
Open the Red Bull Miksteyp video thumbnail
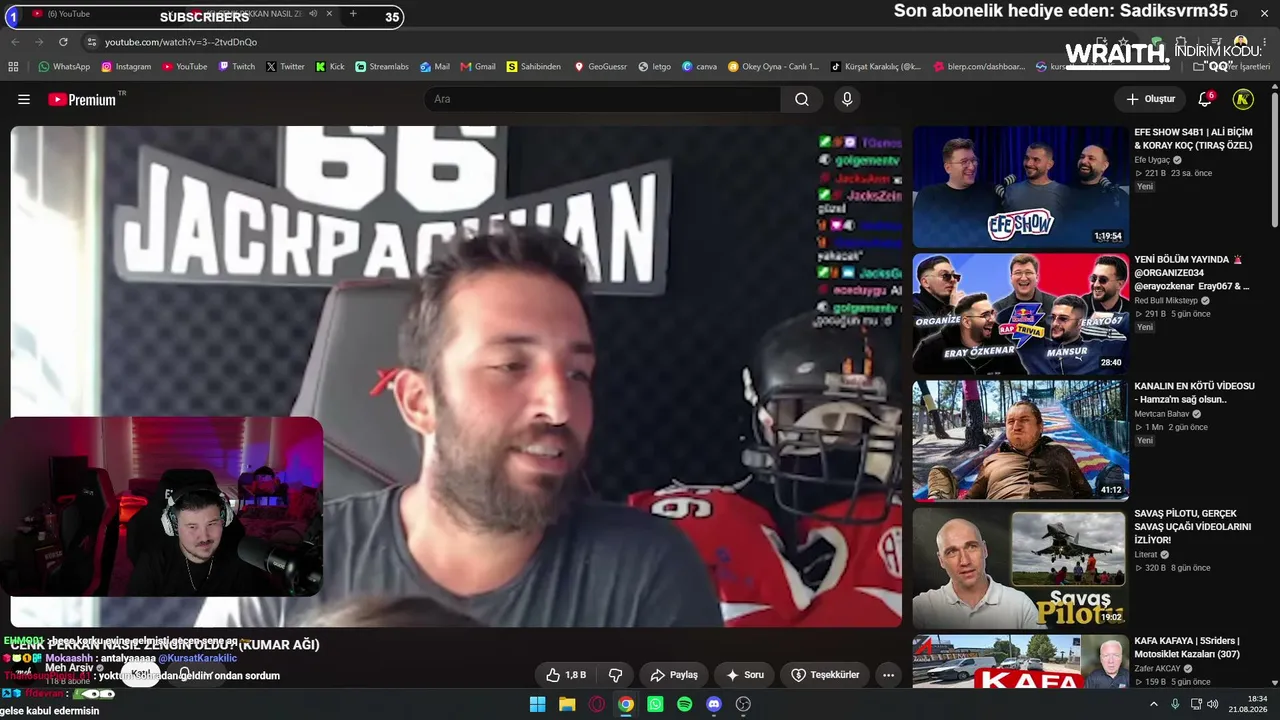coord(1020,313)
